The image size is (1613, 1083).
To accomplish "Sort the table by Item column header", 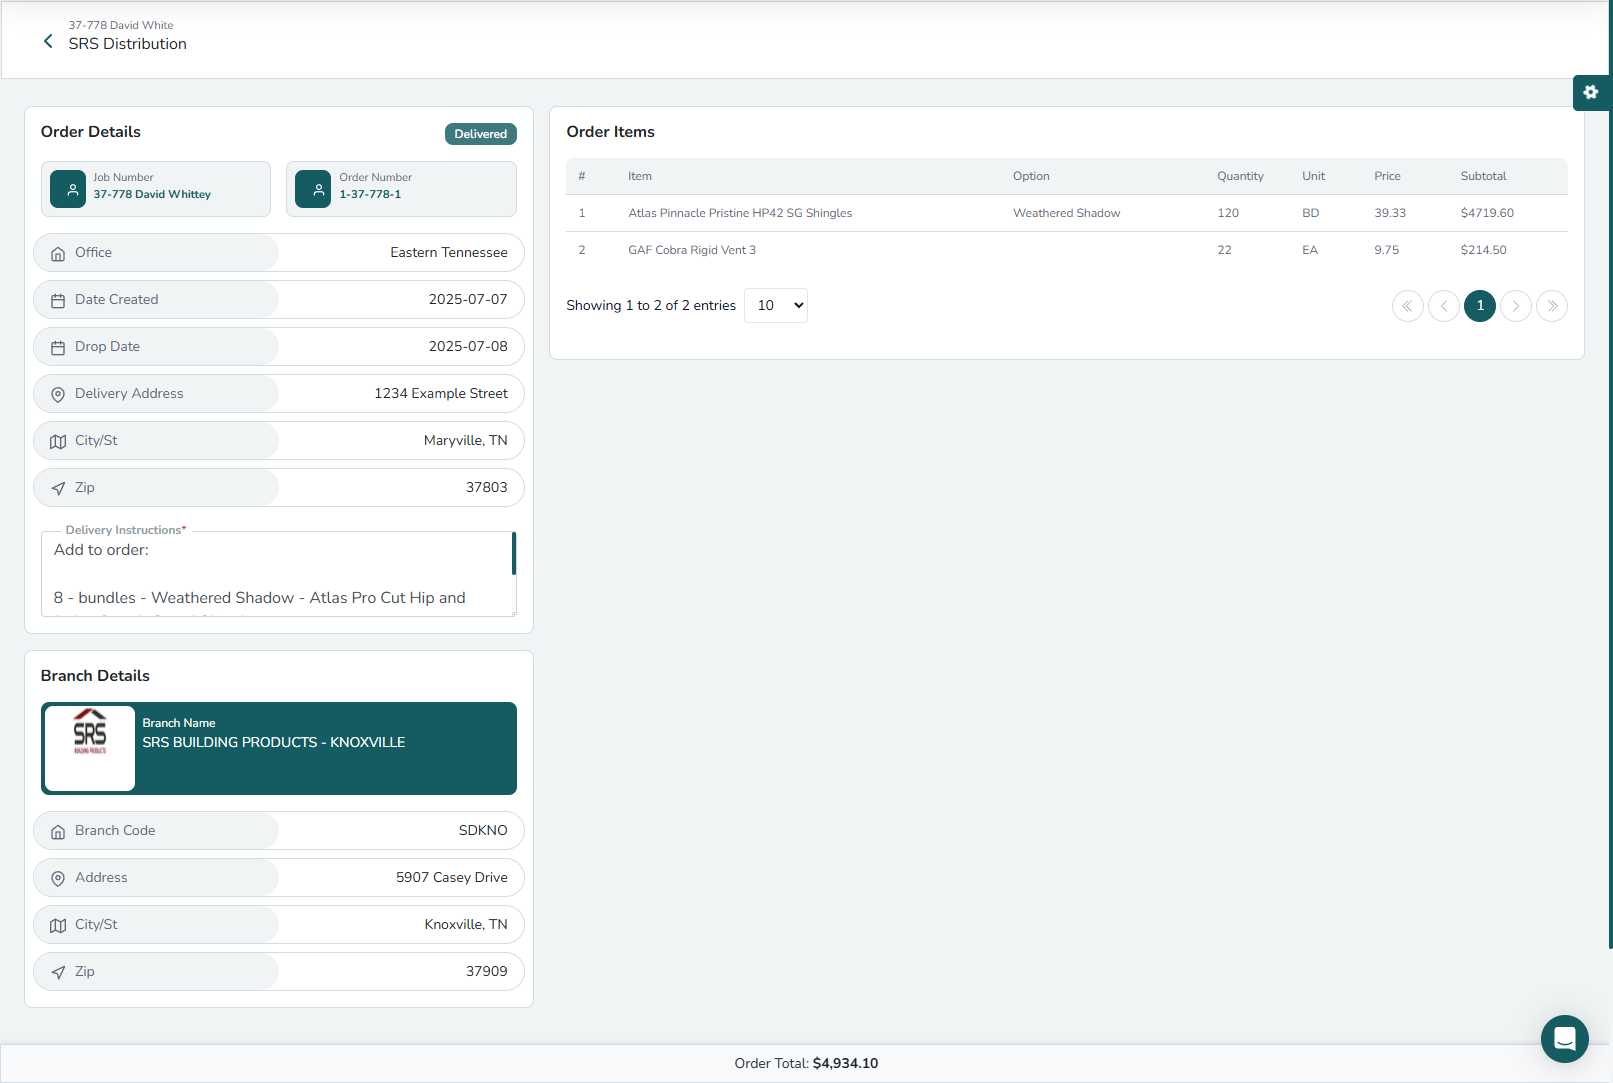I will (640, 176).
